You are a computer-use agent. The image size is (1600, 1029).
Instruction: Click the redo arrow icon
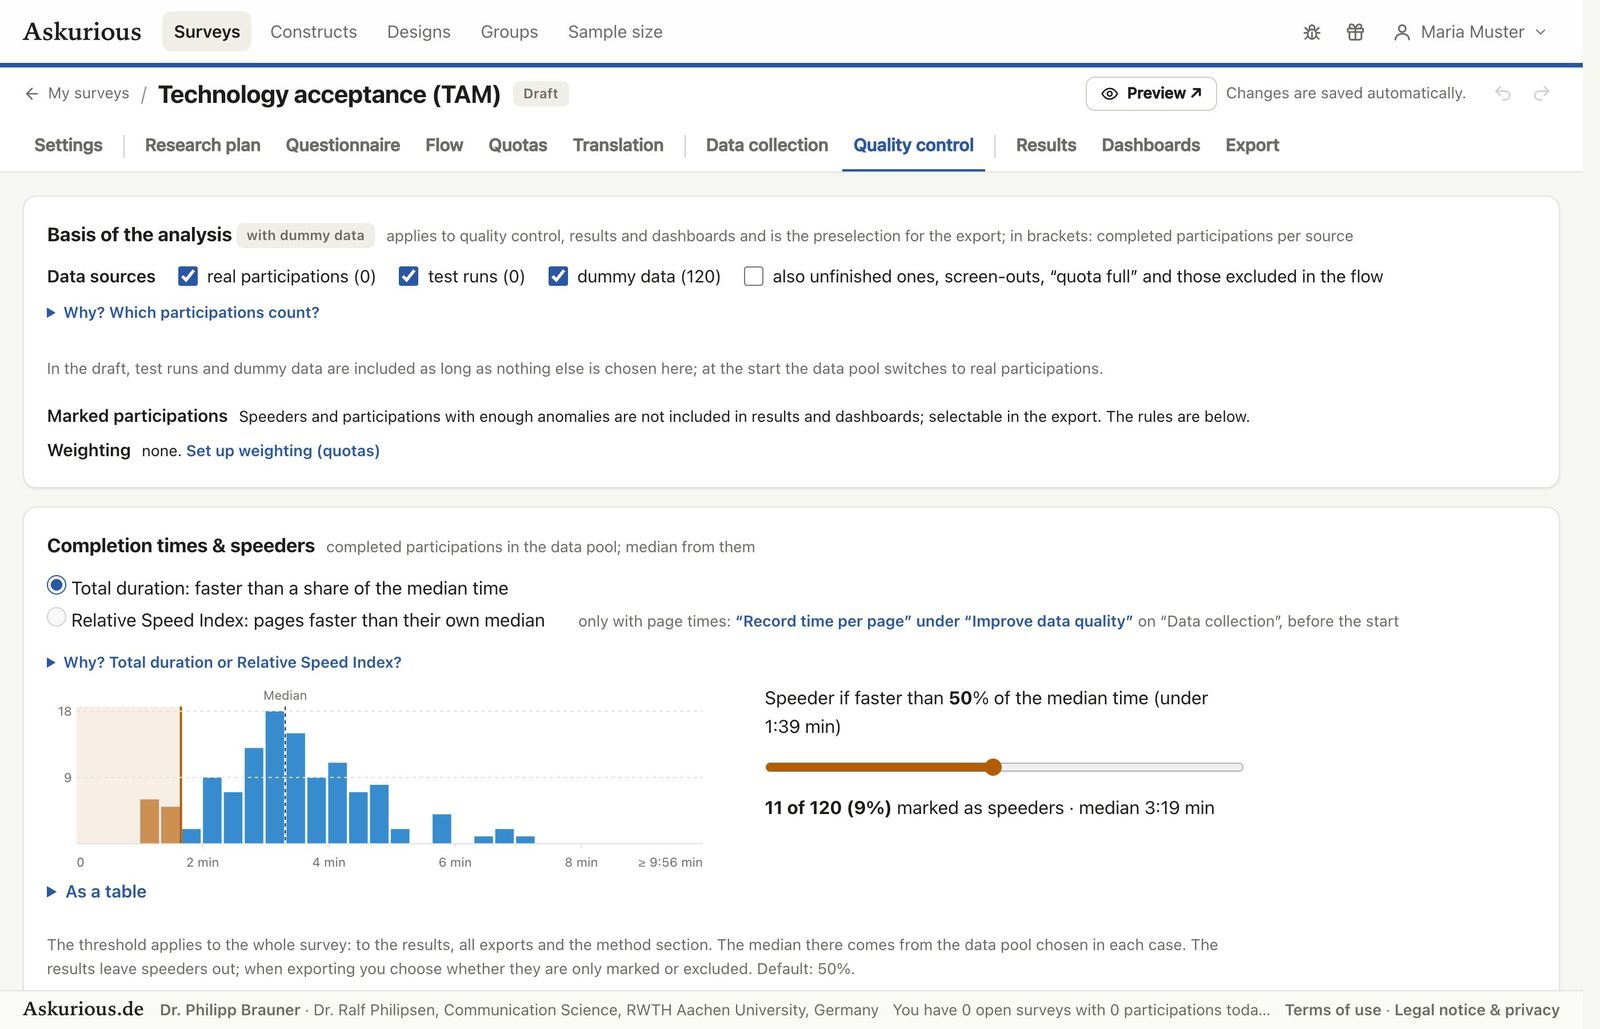[1542, 93]
